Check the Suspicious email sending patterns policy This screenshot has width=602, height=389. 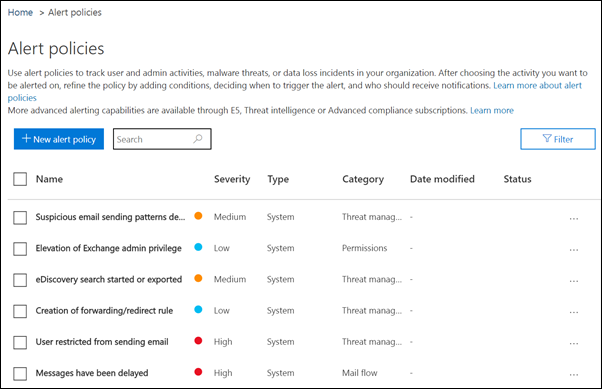20,218
